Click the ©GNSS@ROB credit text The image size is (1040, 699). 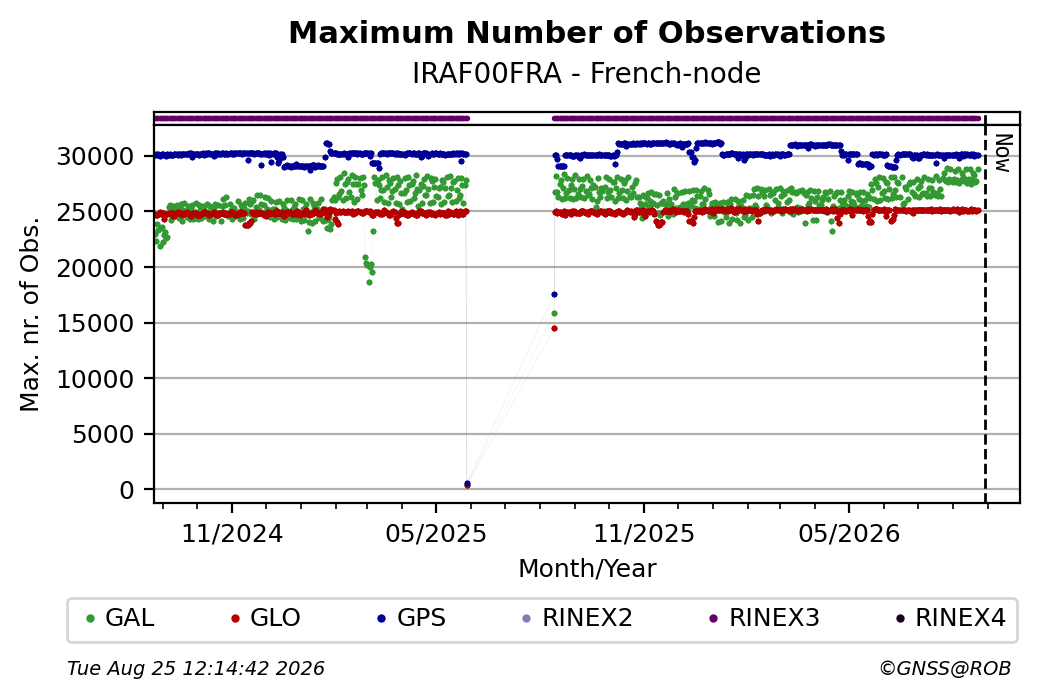click(x=945, y=668)
